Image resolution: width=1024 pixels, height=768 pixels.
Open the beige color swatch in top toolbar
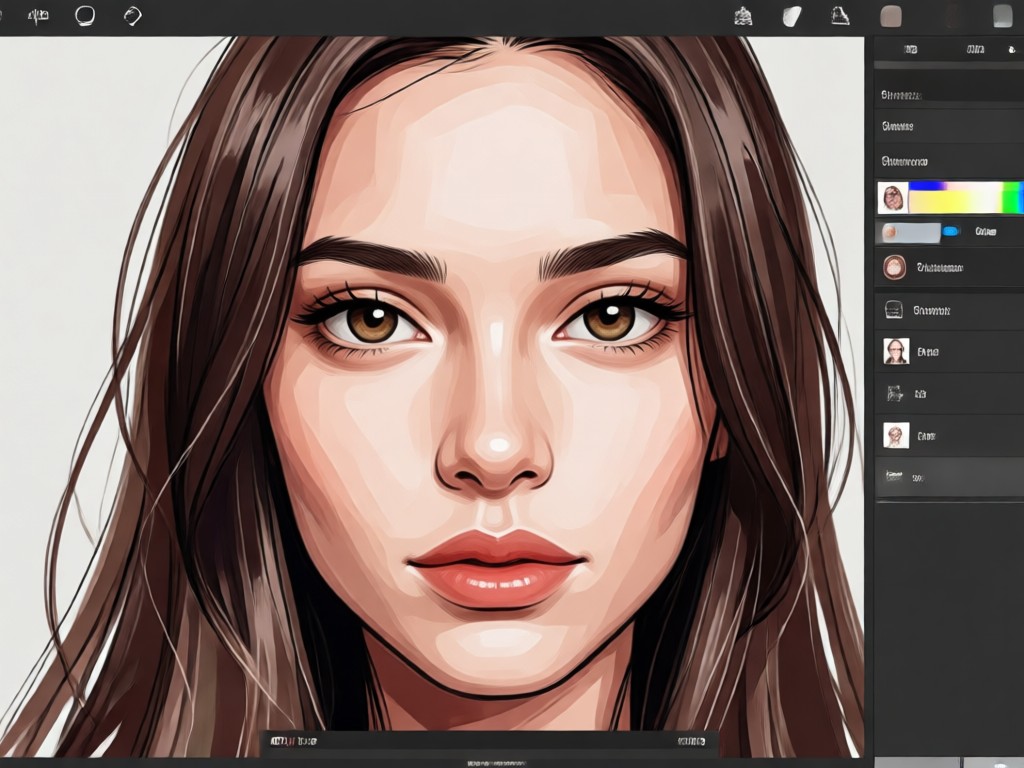(891, 16)
